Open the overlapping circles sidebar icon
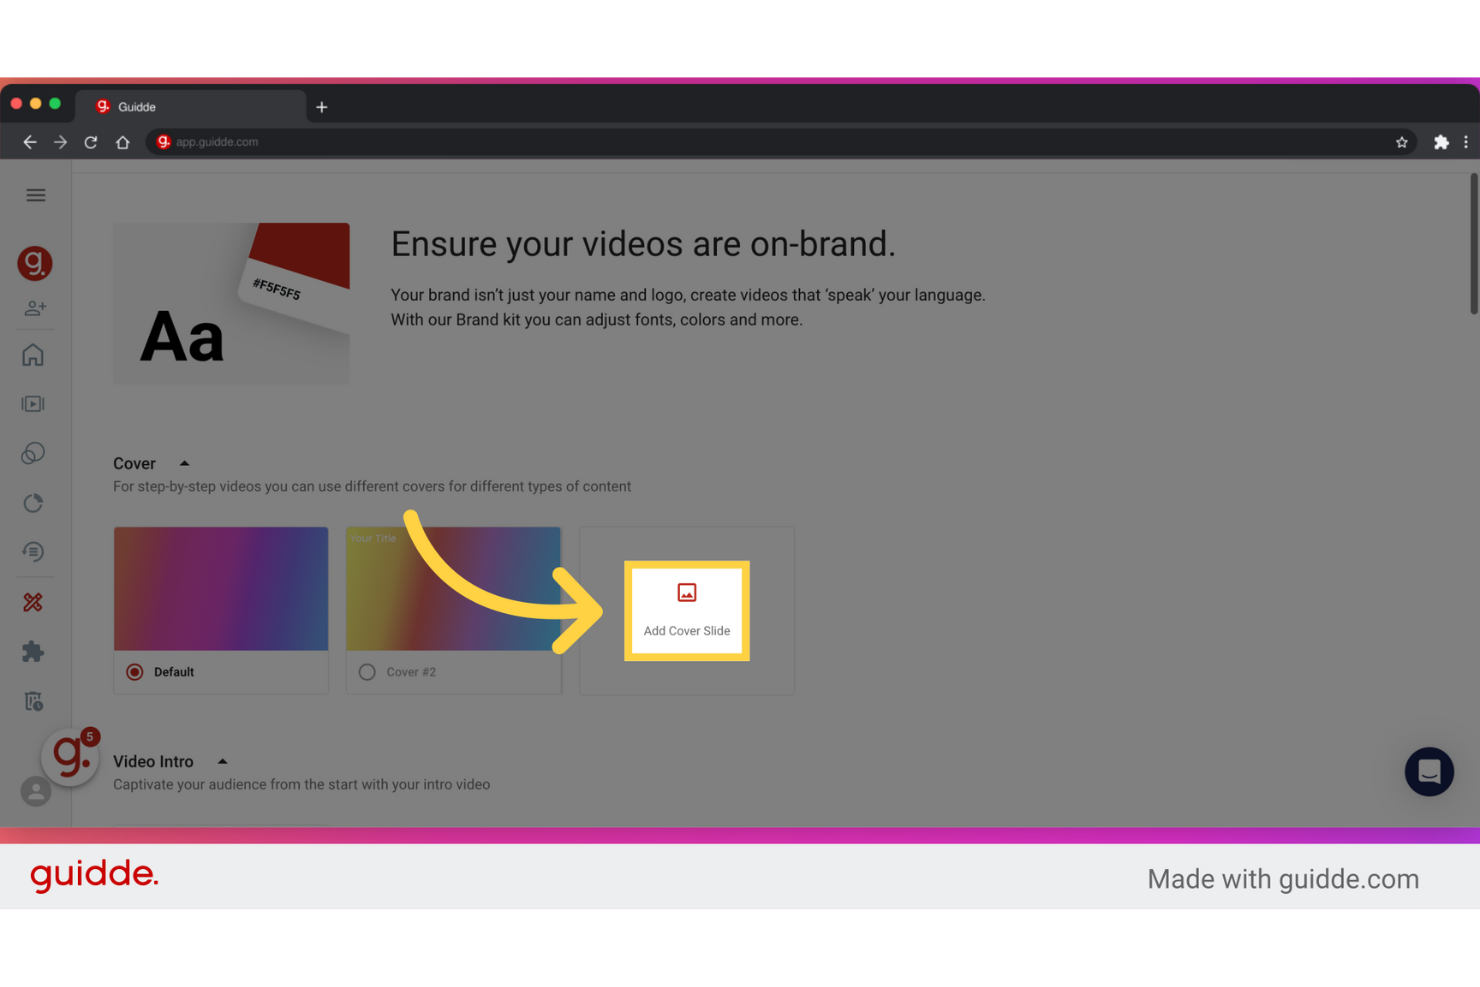1480x987 pixels. click(33, 453)
